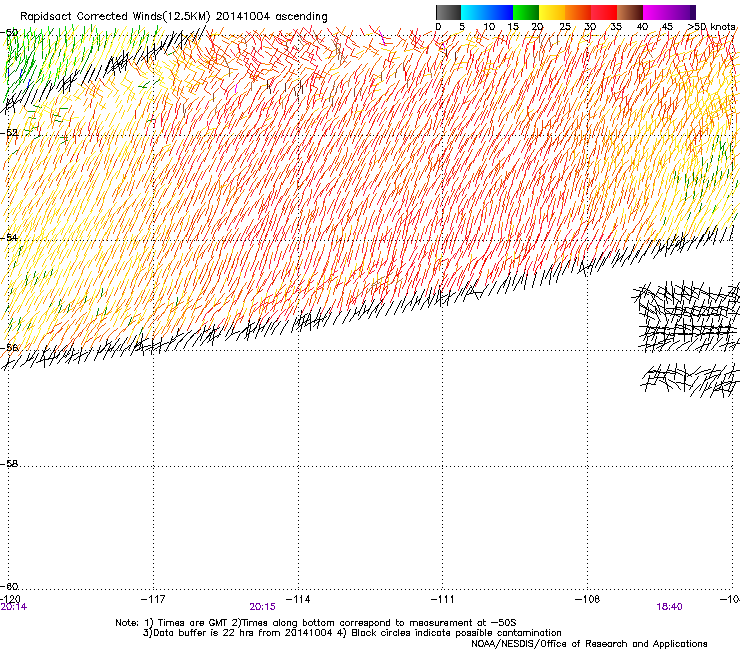This screenshot has width=740, height=650.
Task: Click the magenta 40-45 knots color swatch
Action: click(x=656, y=12)
